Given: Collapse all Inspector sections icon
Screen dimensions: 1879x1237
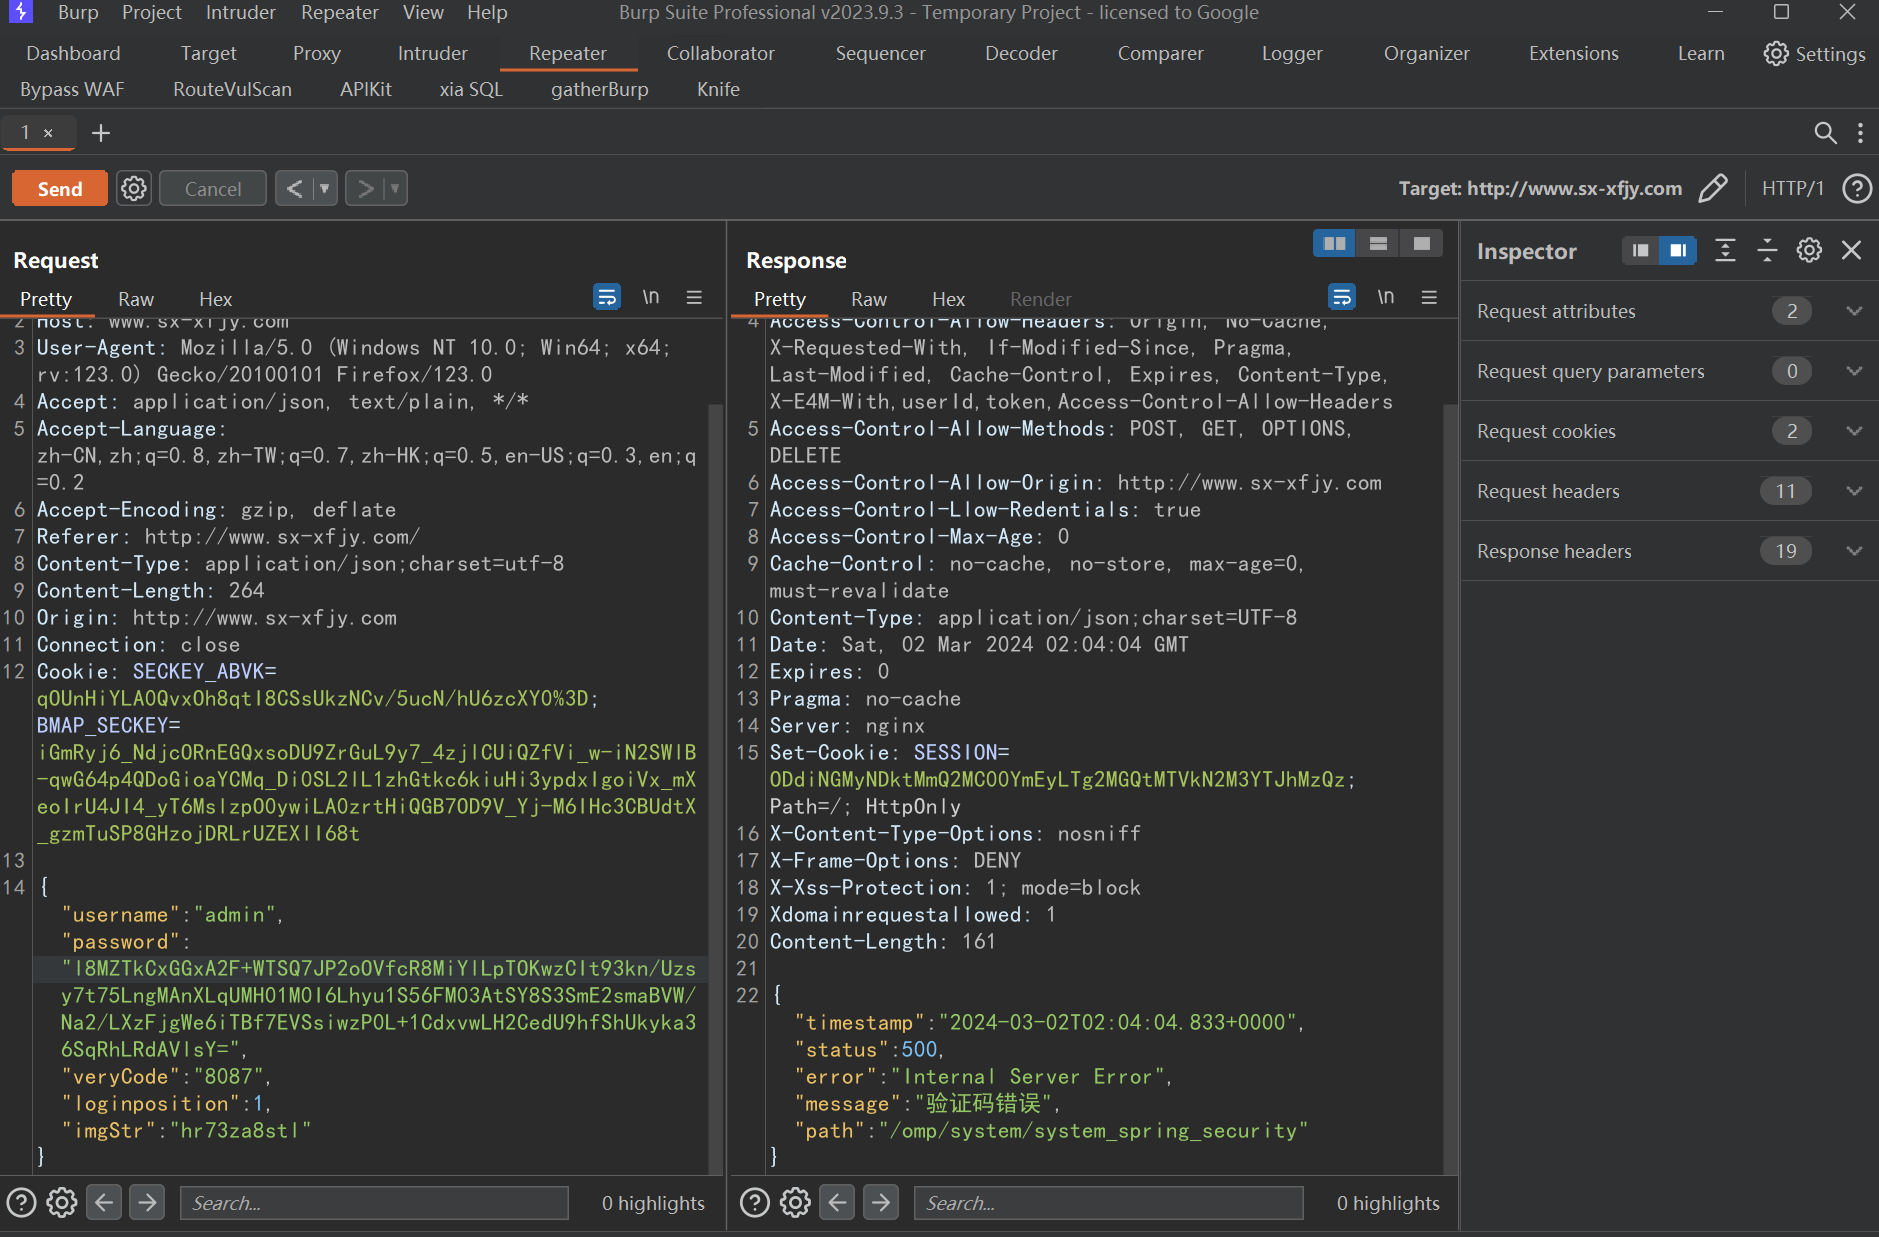Looking at the screenshot, I should coord(1767,250).
